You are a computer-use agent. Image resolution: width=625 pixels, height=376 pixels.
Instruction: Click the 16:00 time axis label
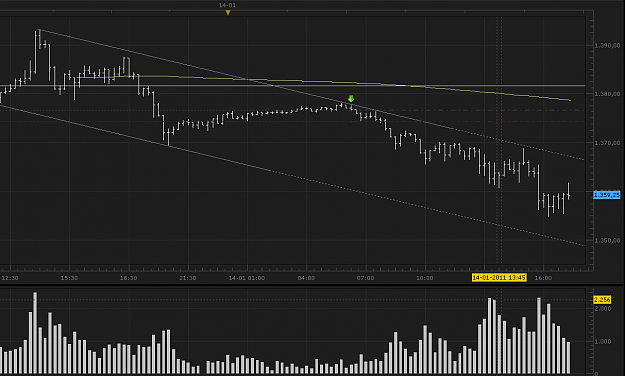point(543,278)
